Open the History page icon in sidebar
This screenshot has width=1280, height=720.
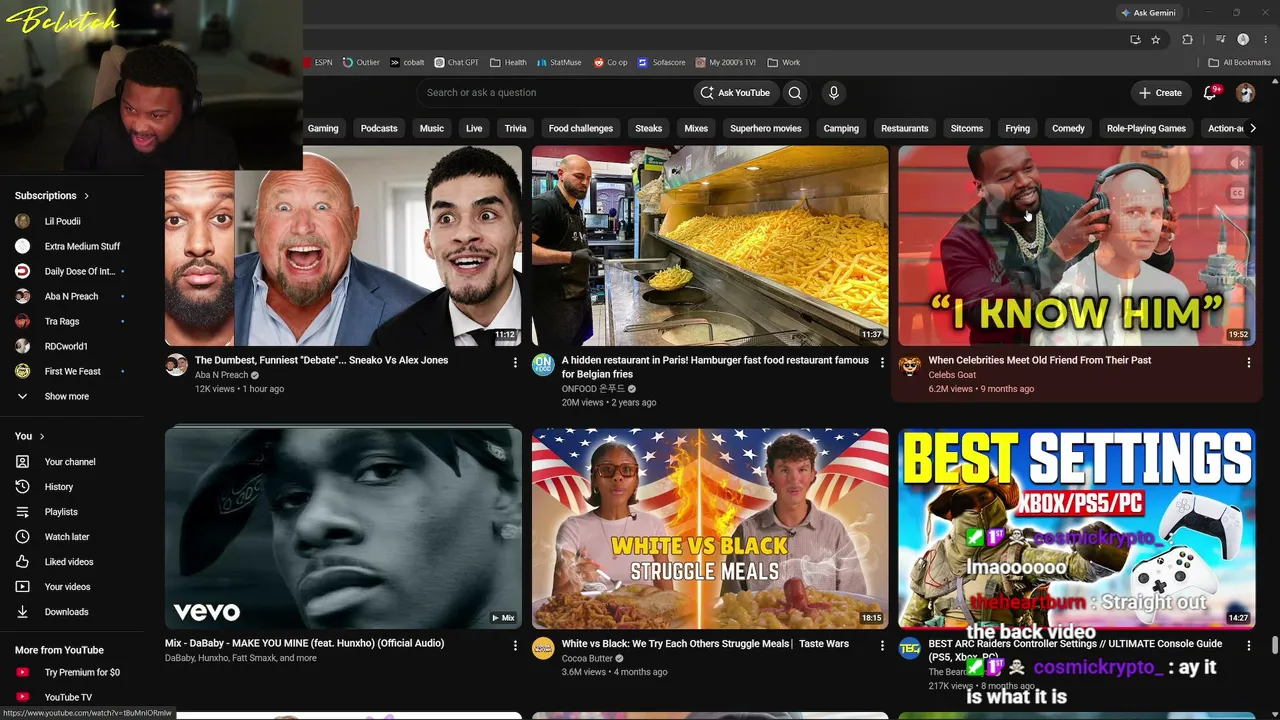(x=22, y=487)
